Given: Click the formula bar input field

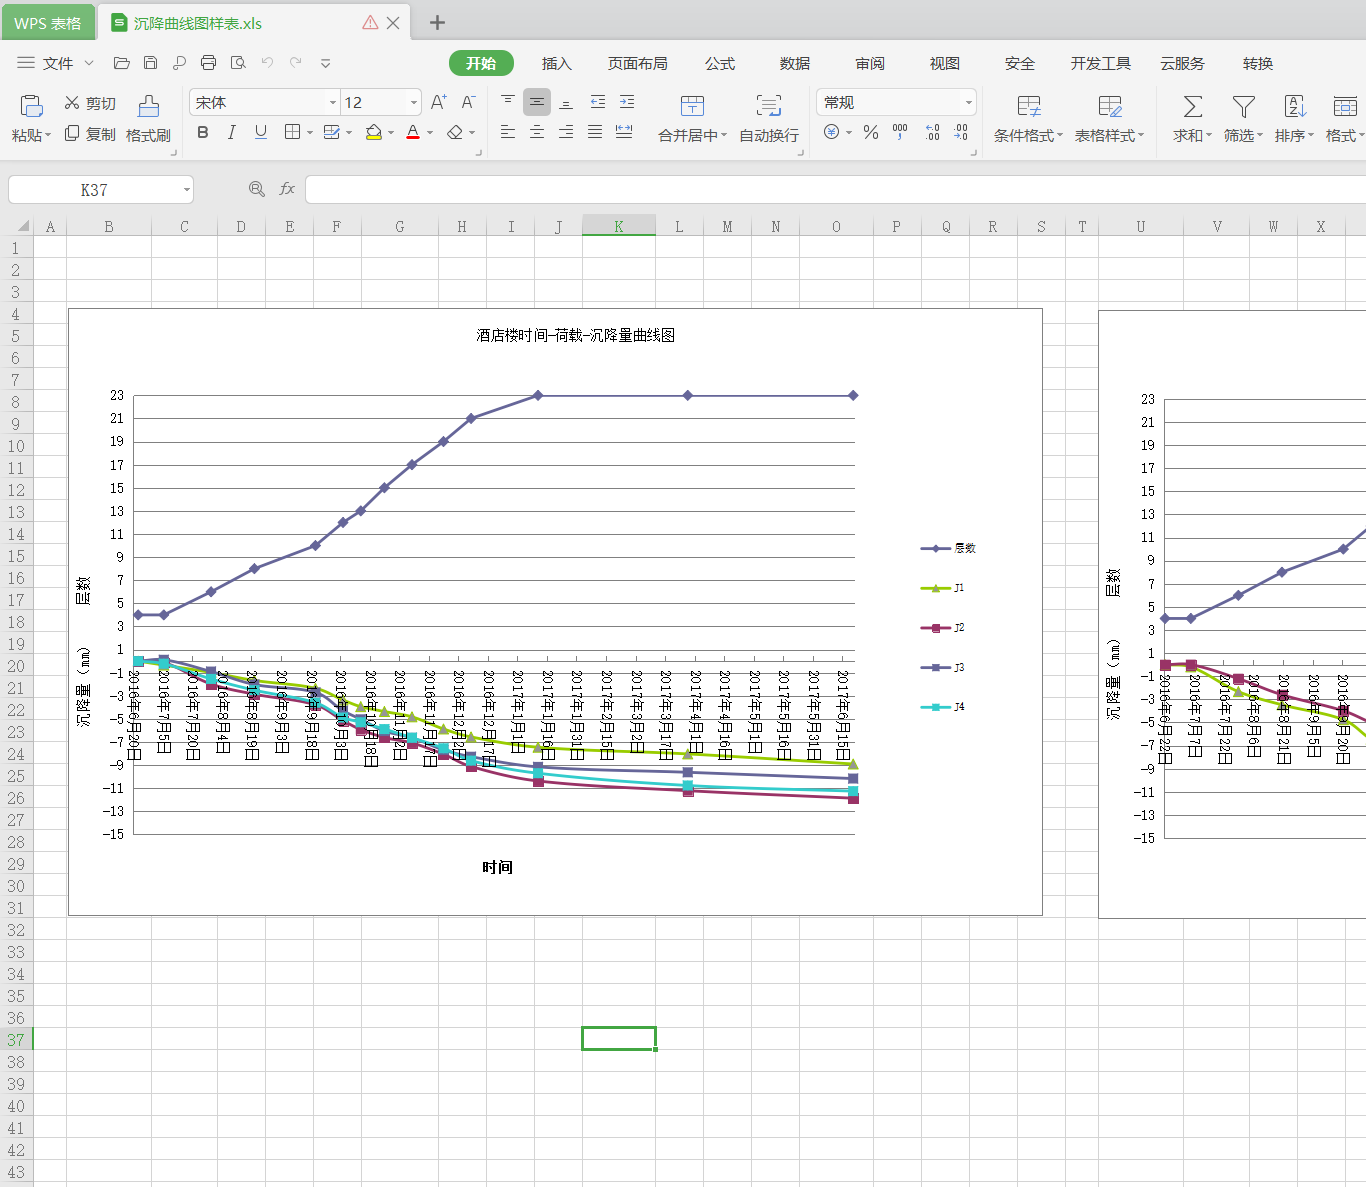Looking at the screenshot, I should [x=830, y=189].
